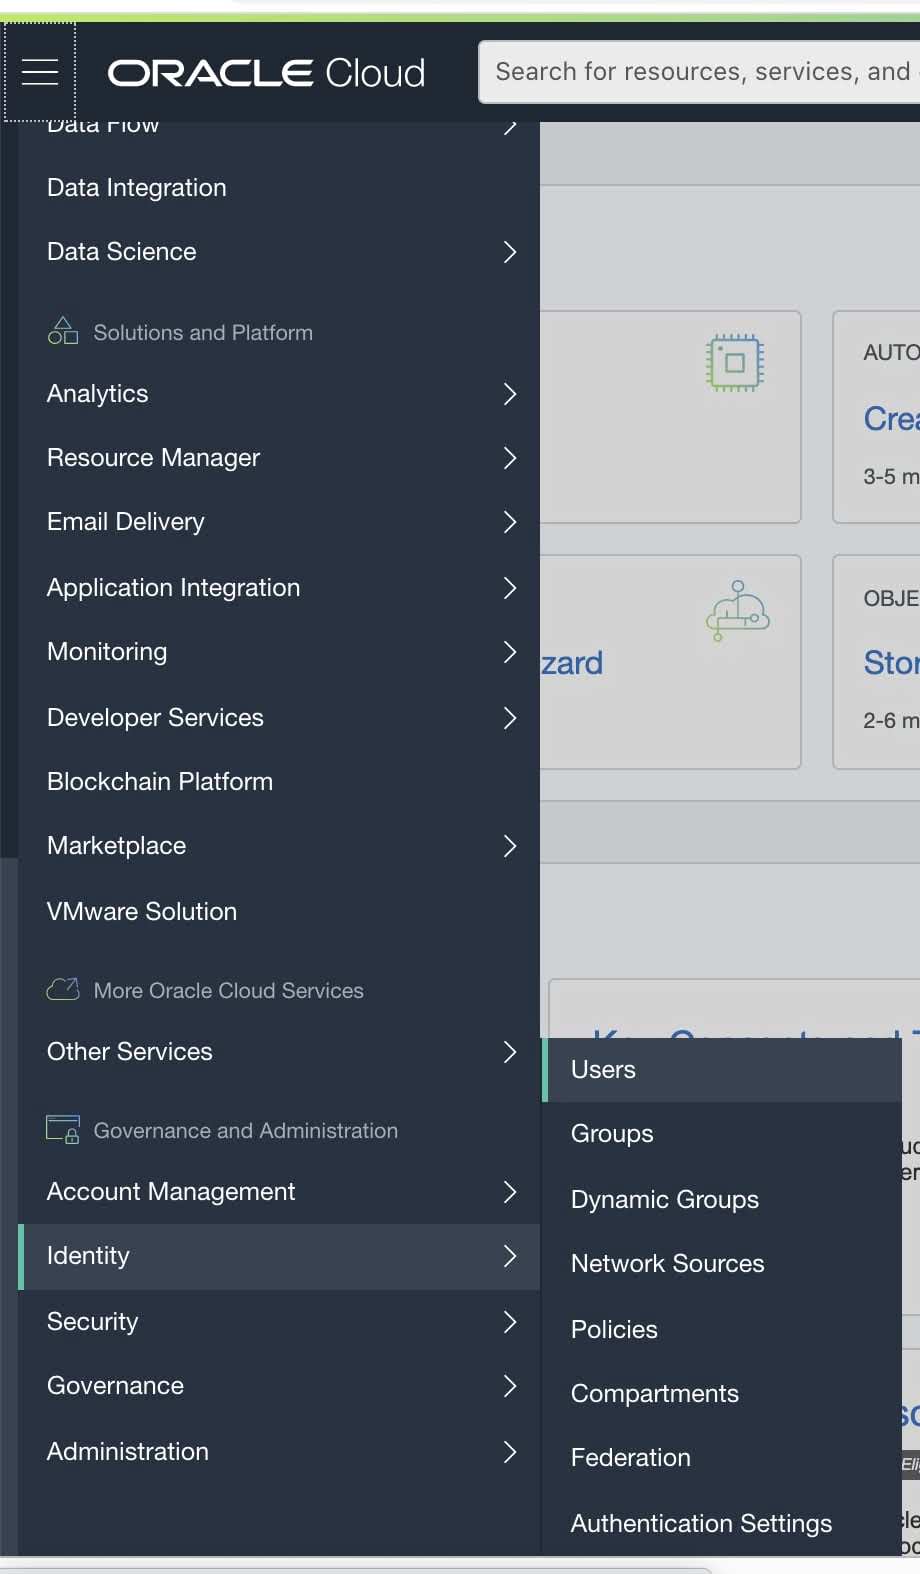Screen dimensions: 920x1574
Task: Open the Analytics menu entry
Action: click(98, 394)
